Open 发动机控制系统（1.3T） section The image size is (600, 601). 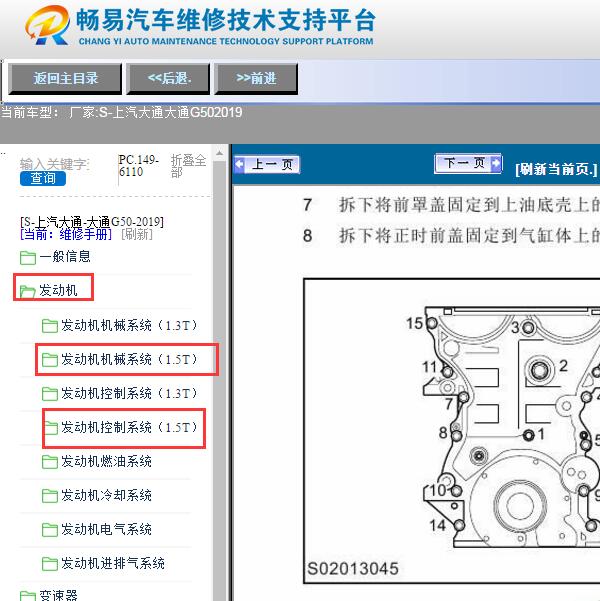[129, 393]
